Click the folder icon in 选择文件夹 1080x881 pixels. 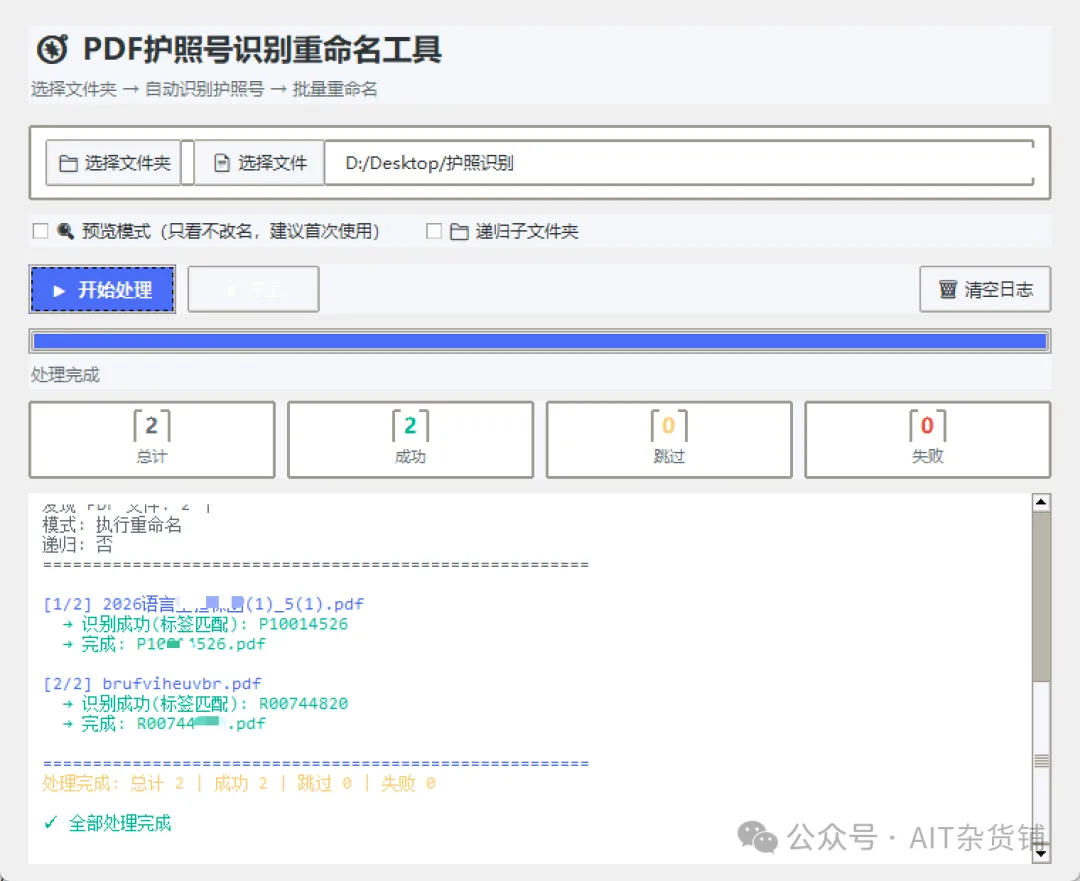[68, 163]
